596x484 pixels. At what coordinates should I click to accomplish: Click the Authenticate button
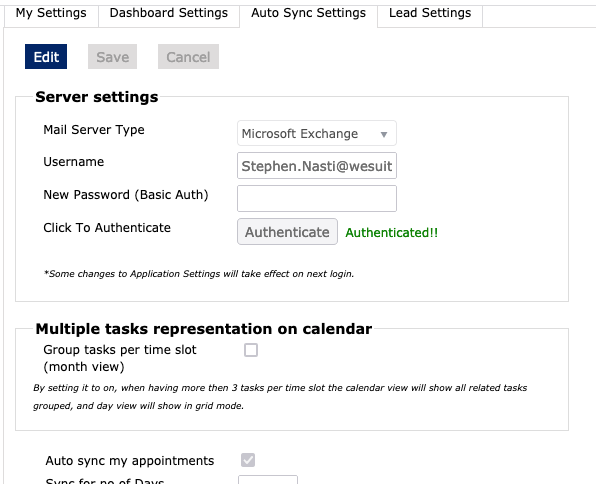(287, 232)
